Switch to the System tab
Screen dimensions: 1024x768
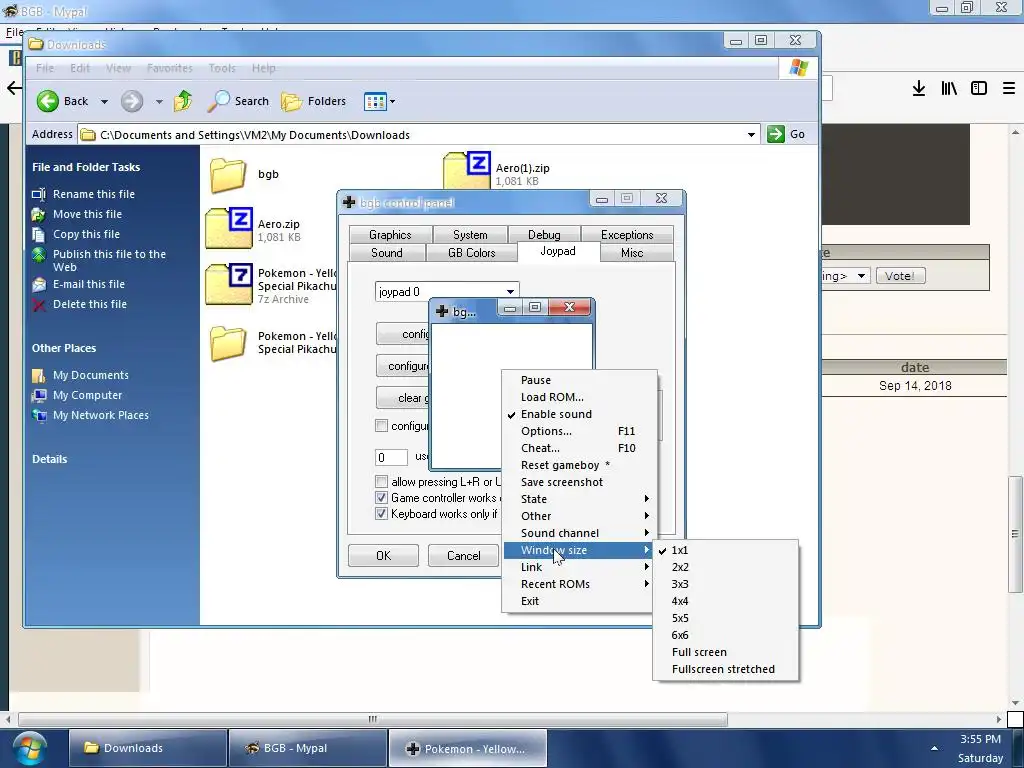[x=470, y=234]
